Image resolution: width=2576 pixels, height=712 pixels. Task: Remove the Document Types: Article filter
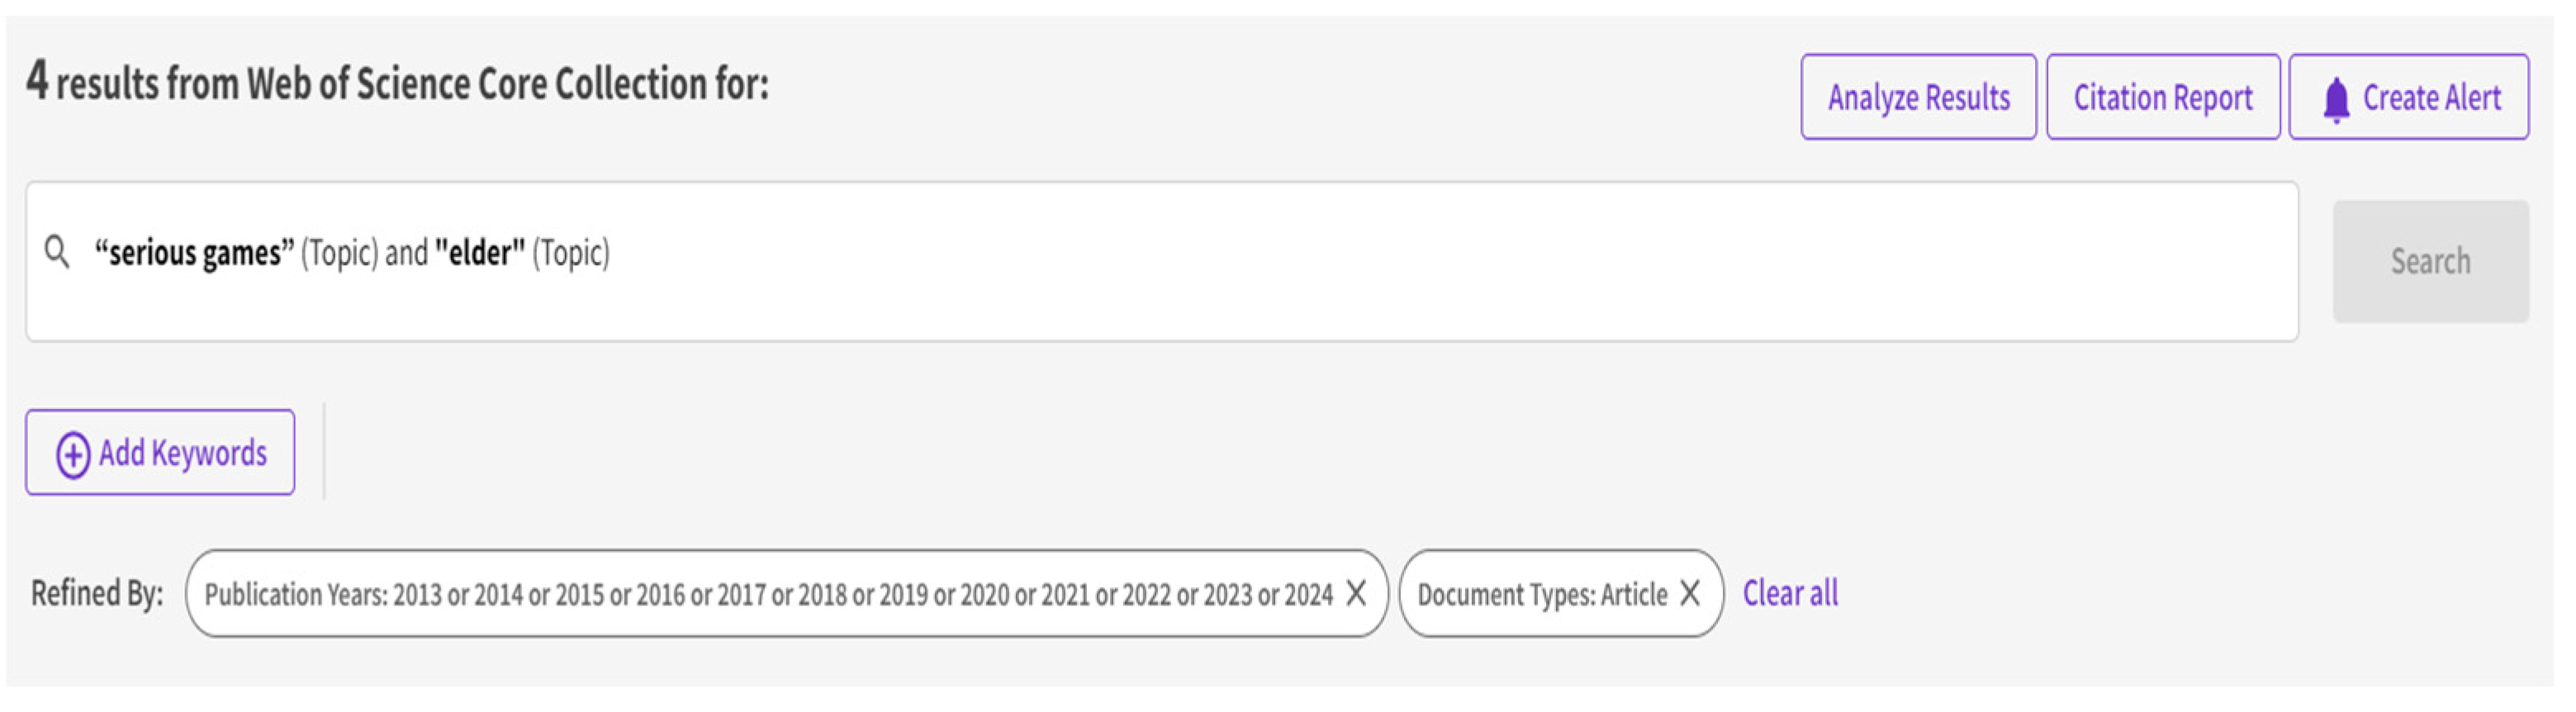pos(1690,594)
